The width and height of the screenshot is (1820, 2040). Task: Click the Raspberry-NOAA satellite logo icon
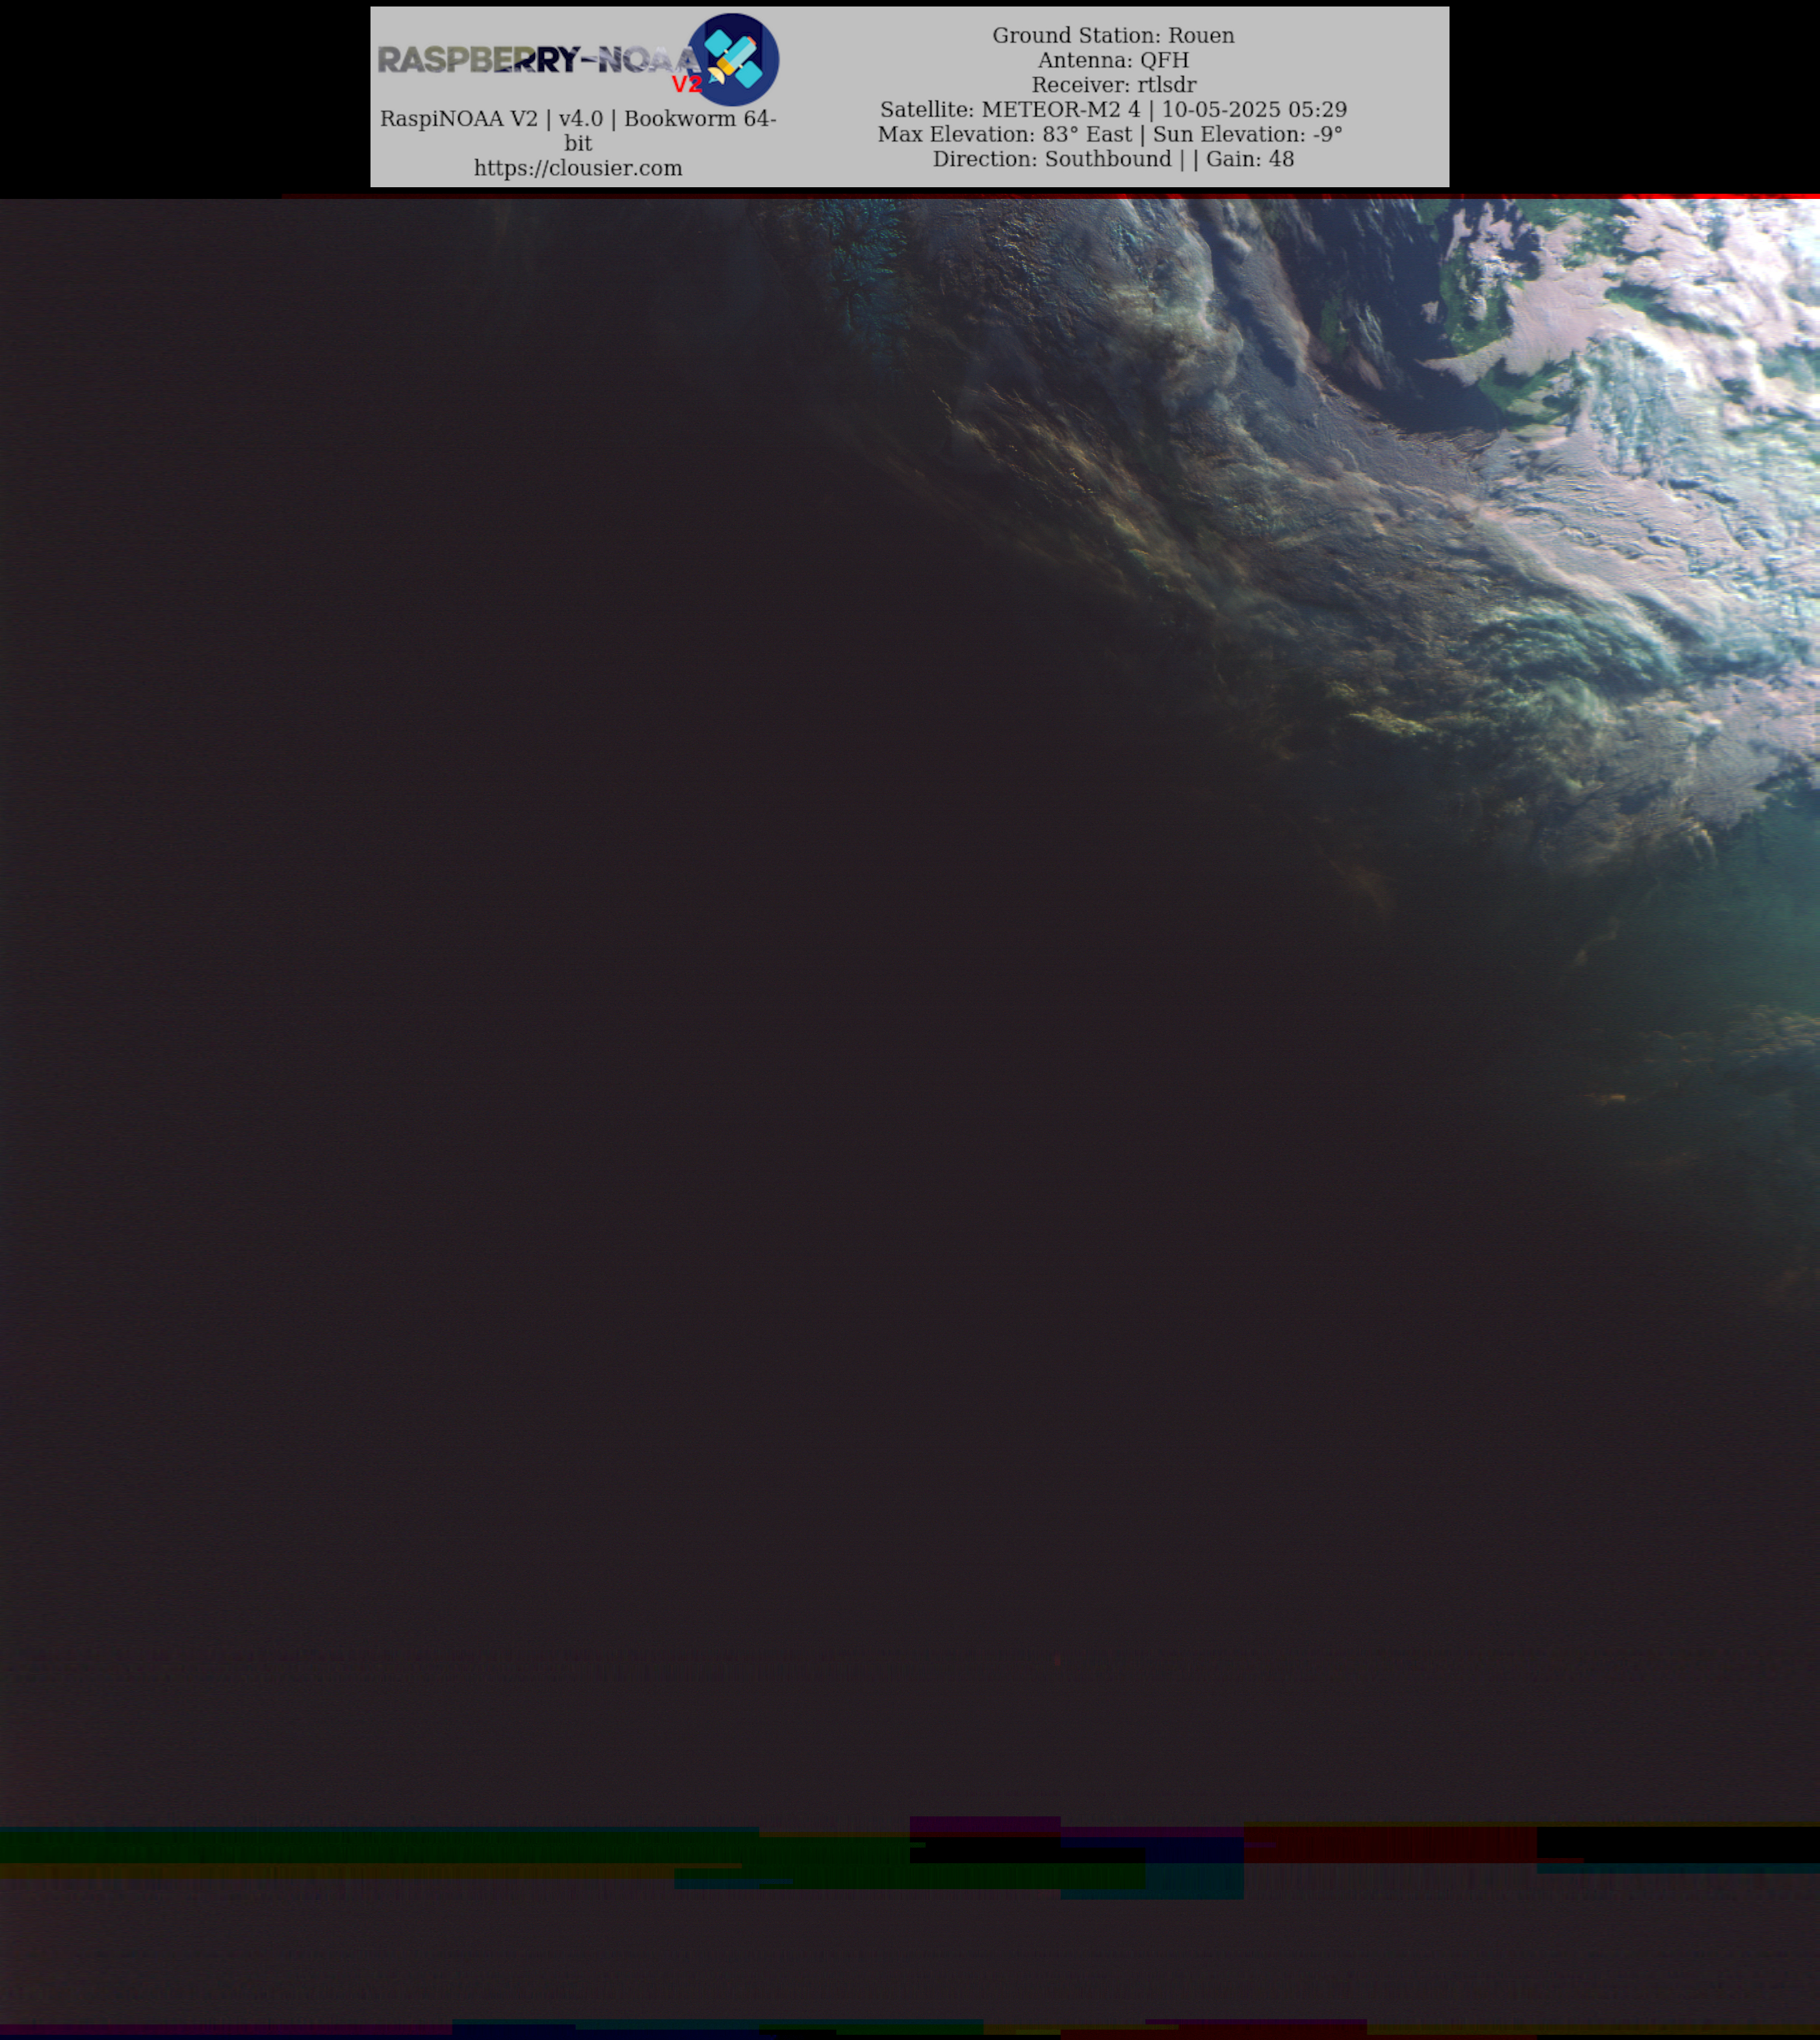(733, 60)
